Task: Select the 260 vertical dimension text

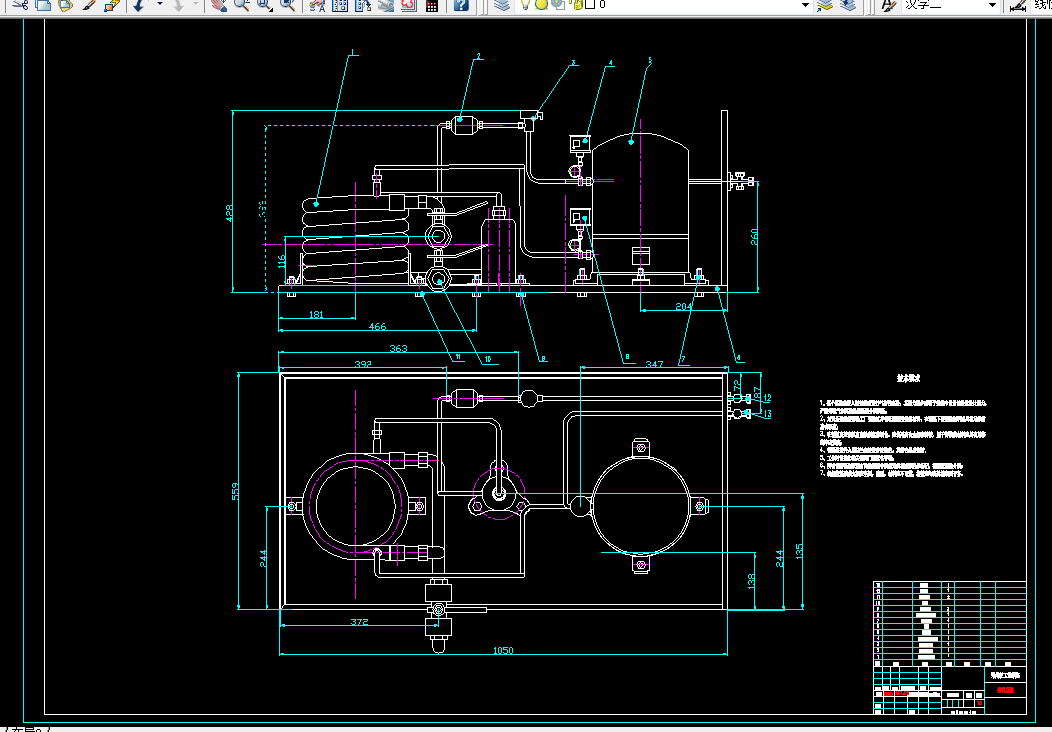Action: (754, 237)
